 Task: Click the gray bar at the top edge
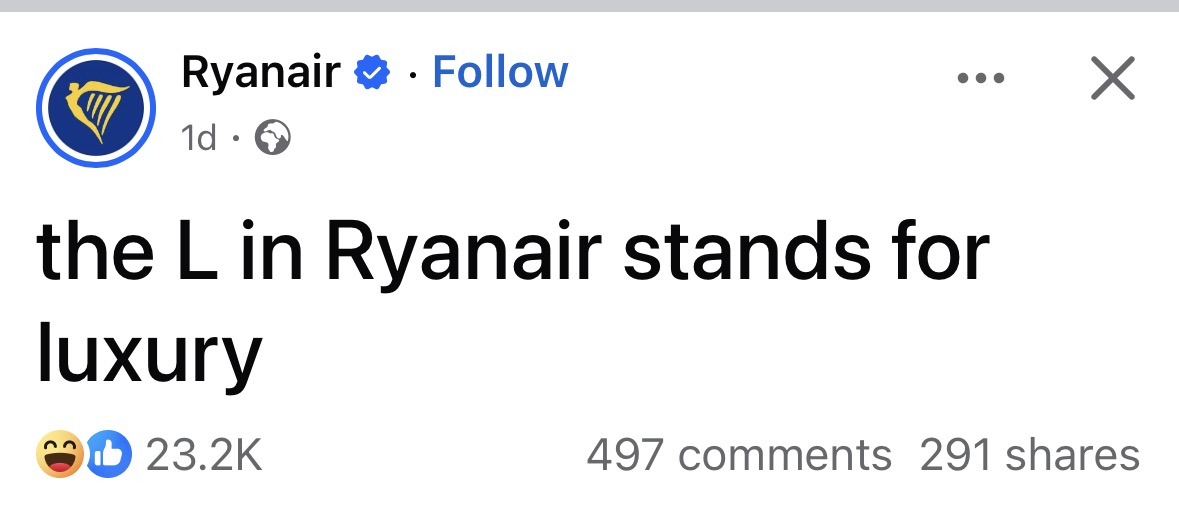(589, 5)
